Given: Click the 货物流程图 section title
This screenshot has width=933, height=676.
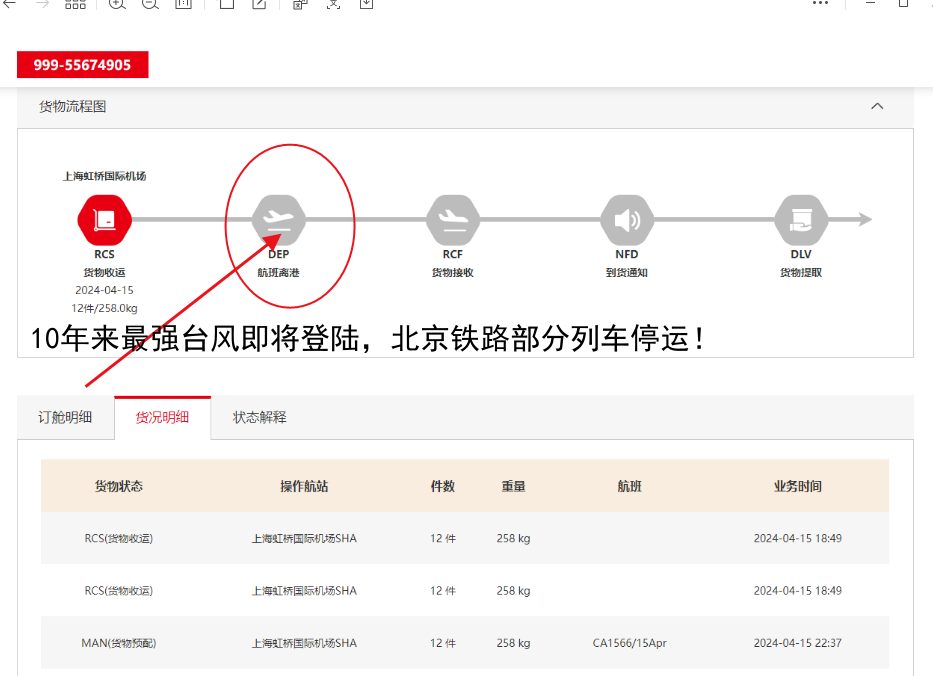Looking at the screenshot, I should point(73,106).
